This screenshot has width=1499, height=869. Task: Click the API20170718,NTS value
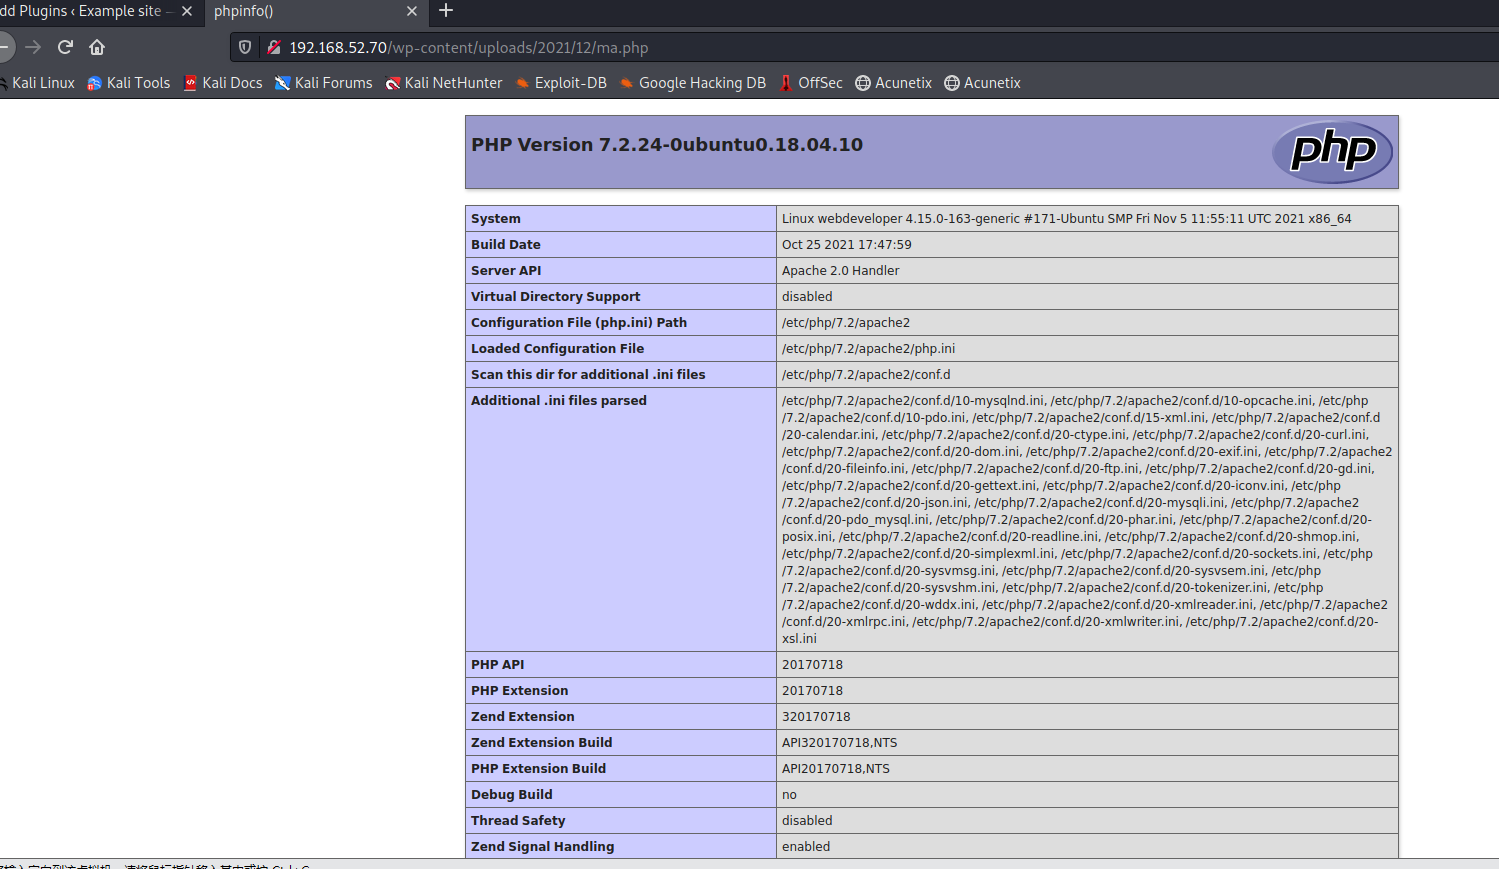coord(836,769)
